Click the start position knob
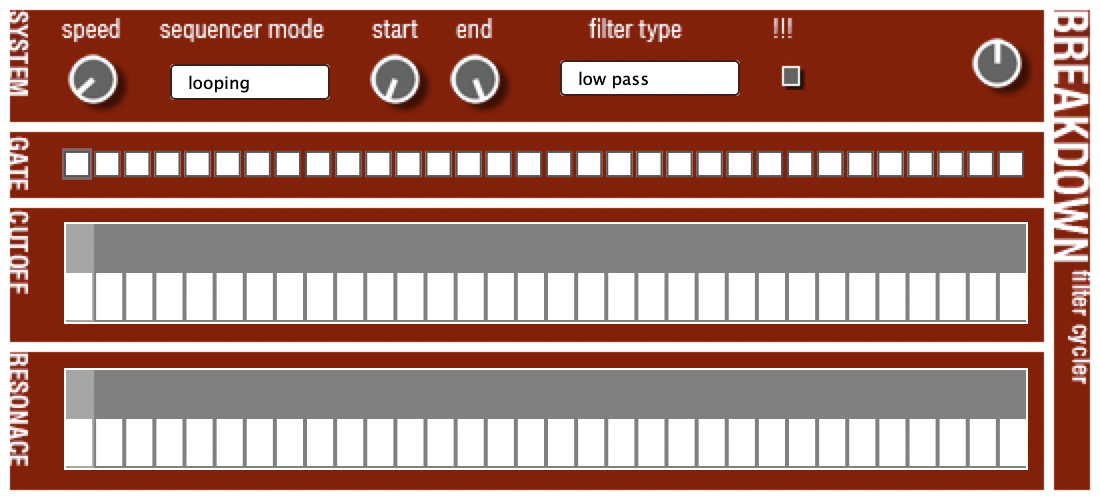Image resolution: width=1100 pixels, height=500 pixels. tap(394, 80)
